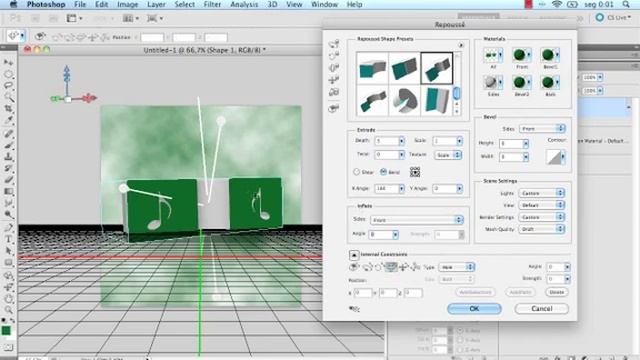The height and width of the screenshot is (360, 640).
Task: Click the presets list scrollbar handle
Action: [x=457, y=93]
